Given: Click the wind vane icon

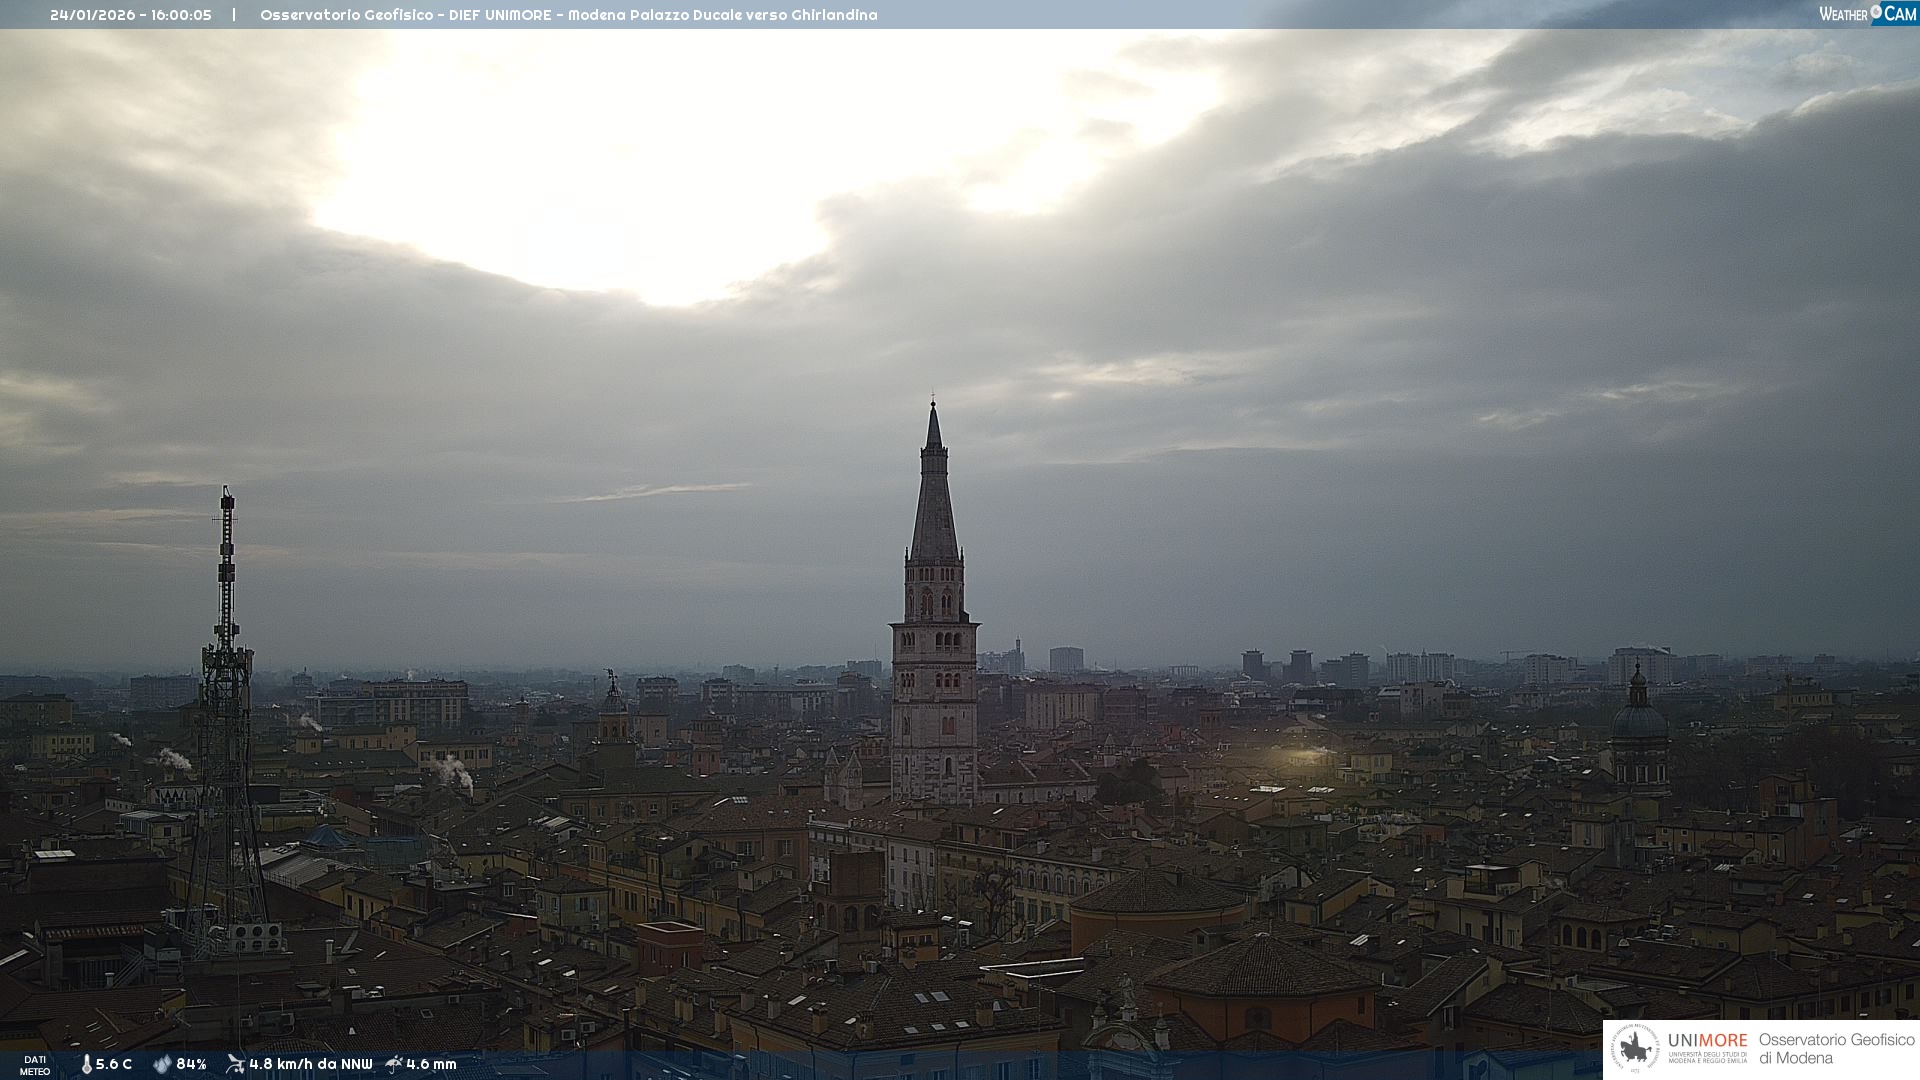Looking at the screenshot, I should (x=235, y=1064).
